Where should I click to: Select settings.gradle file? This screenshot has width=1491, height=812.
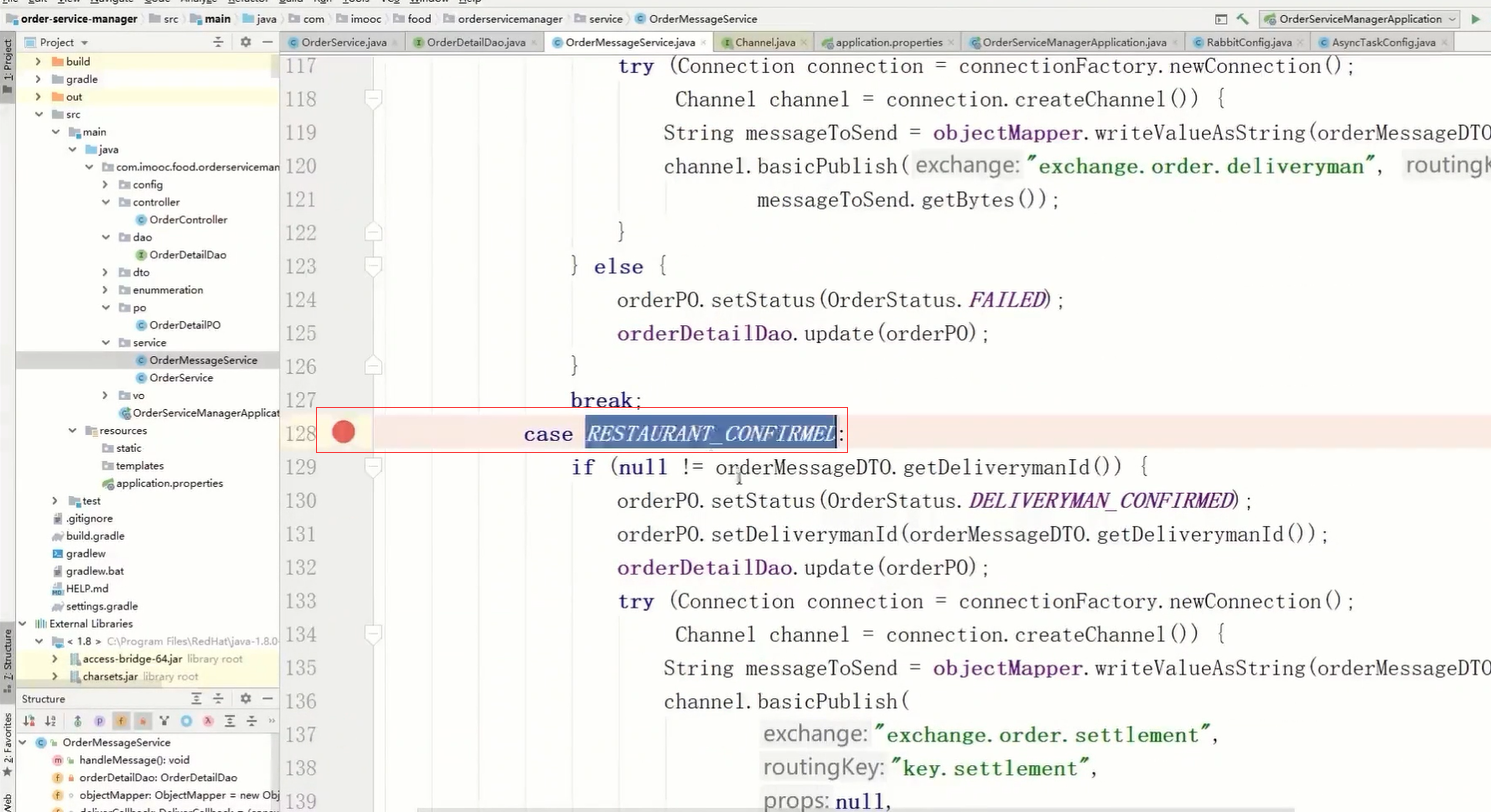(101, 606)
